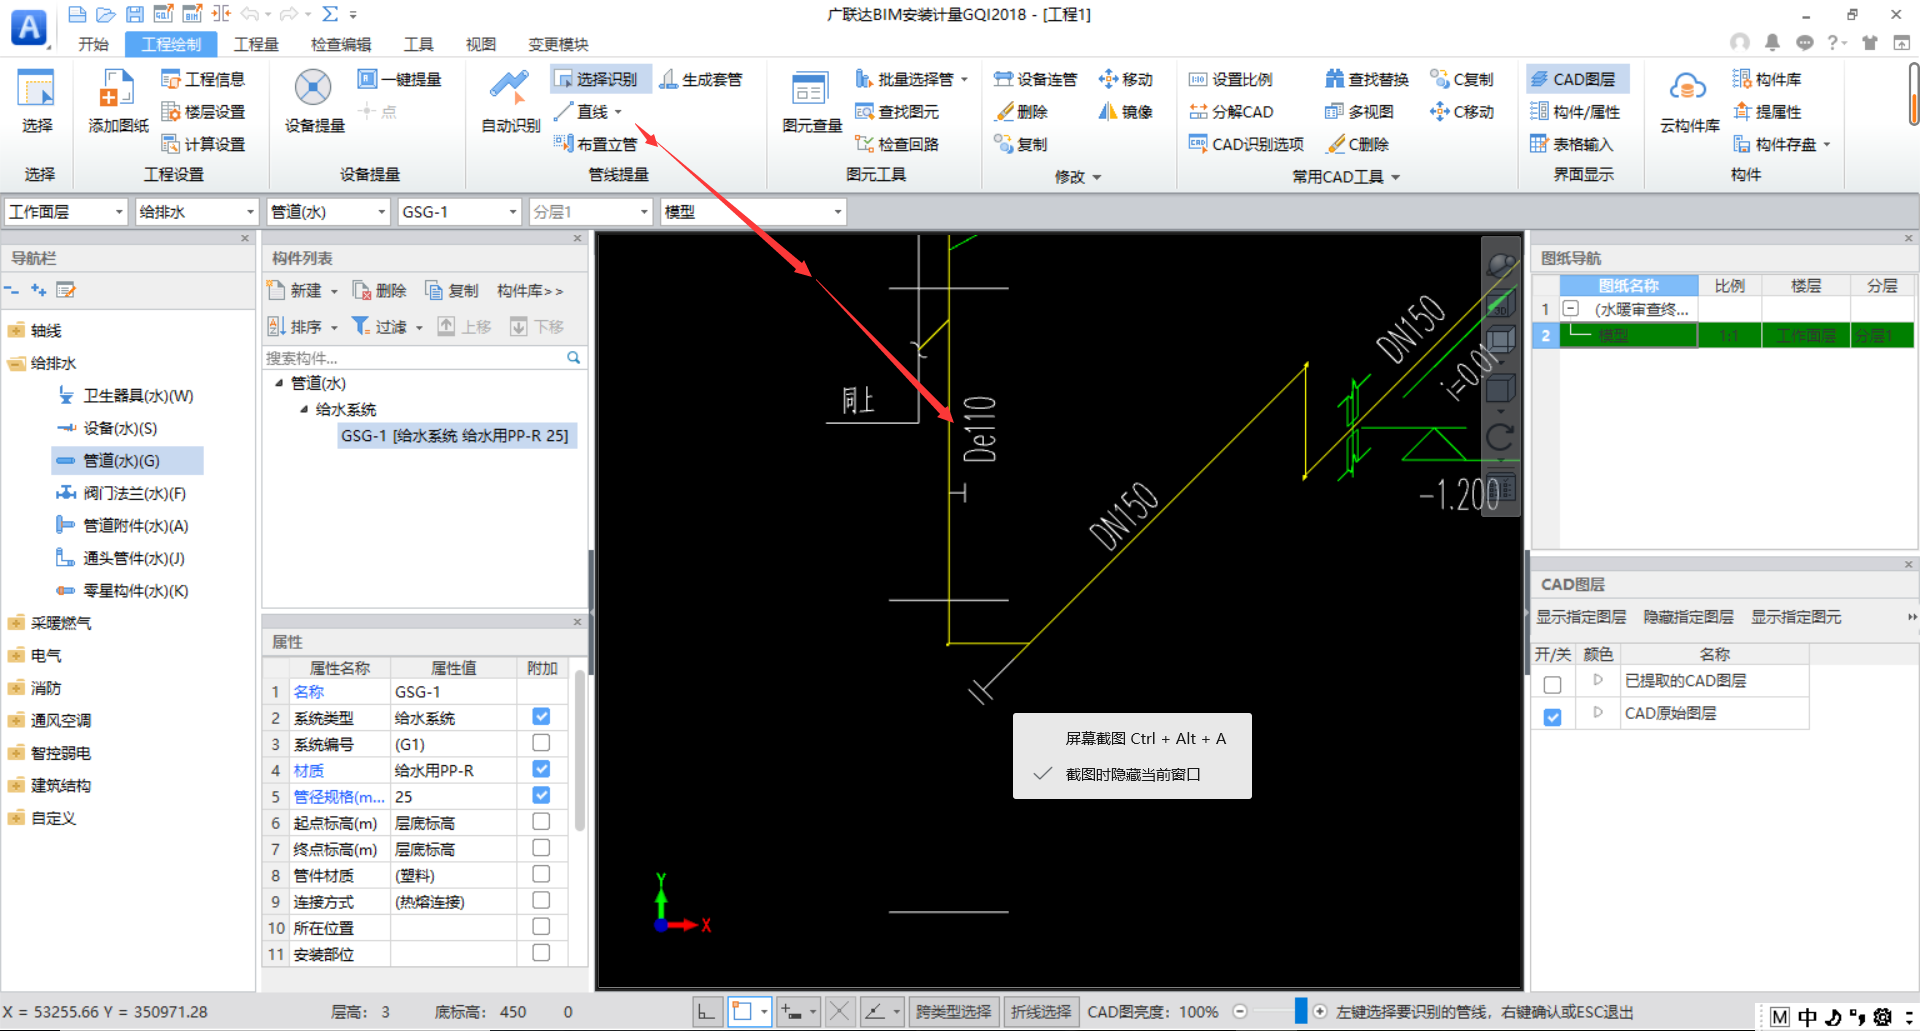Toggle 系统类型 附加 checkbox
The width and height of the screenshot is (1920, 1031).
(541, 717)
